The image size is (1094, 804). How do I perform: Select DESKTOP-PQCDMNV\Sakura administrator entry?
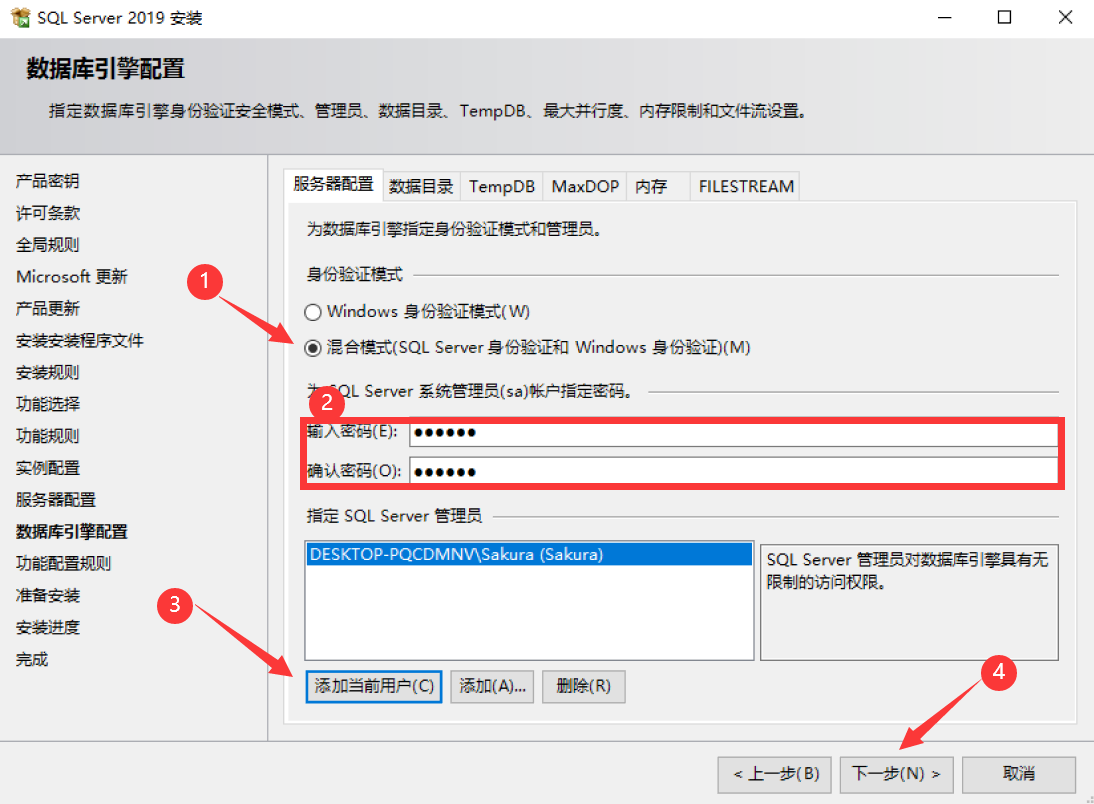coord(529,555)
